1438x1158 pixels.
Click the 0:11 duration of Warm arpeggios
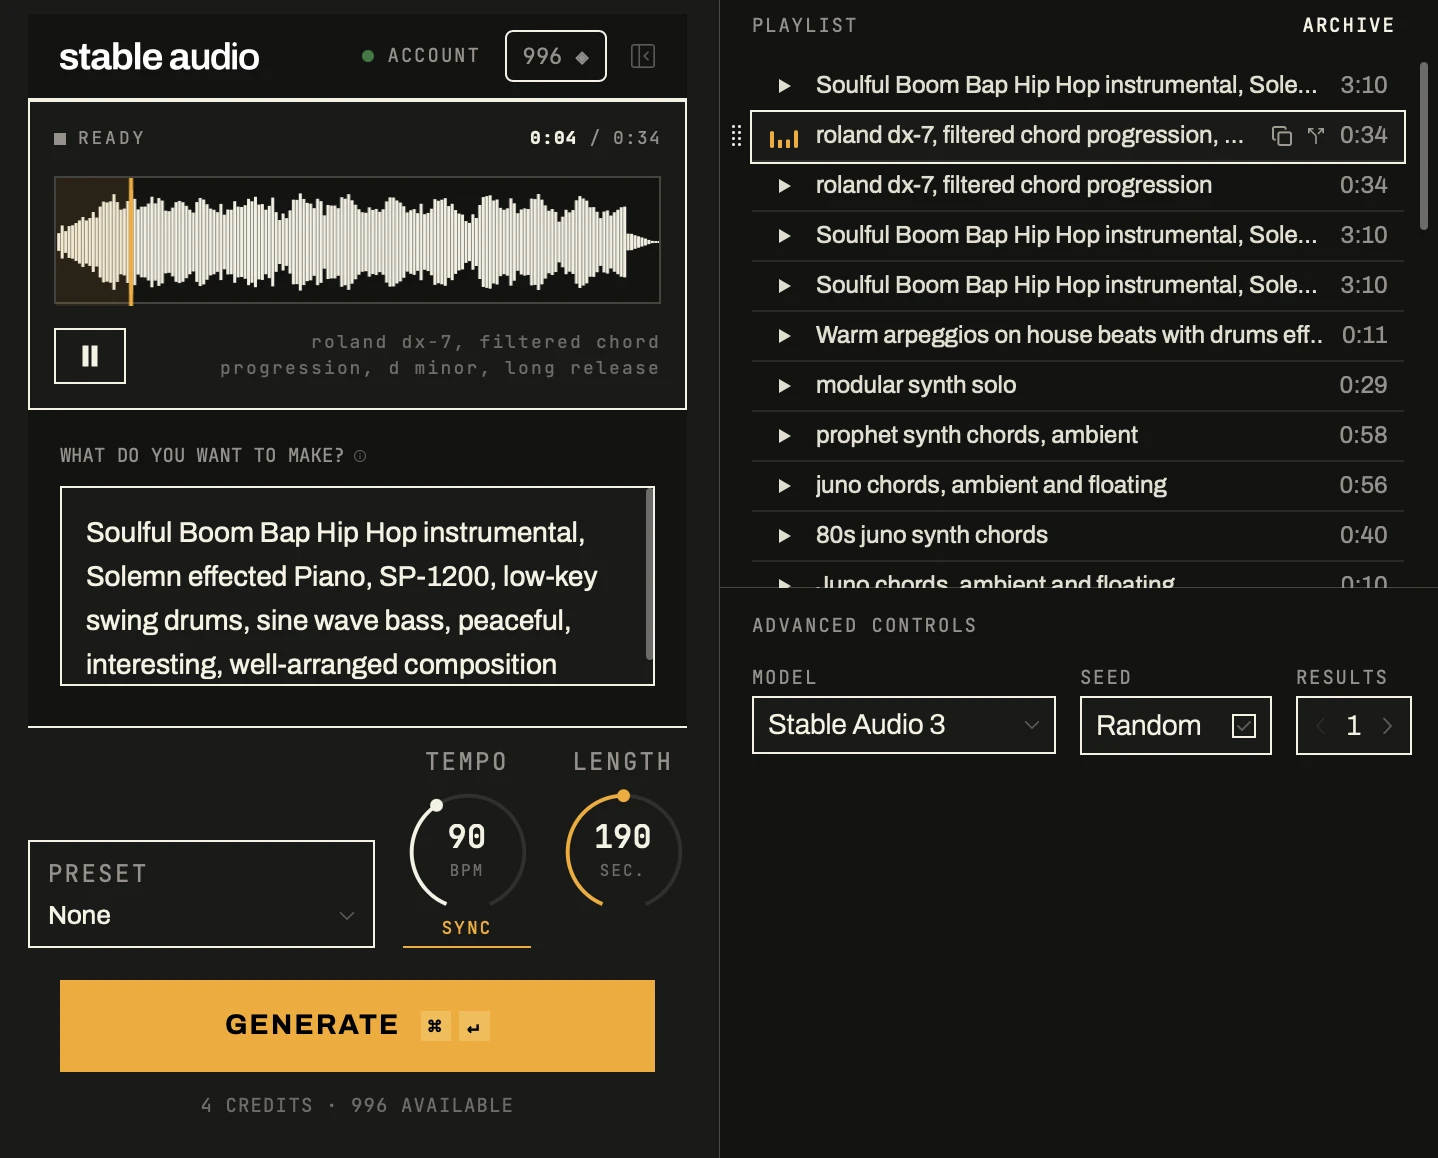(x=1364, y=335)
